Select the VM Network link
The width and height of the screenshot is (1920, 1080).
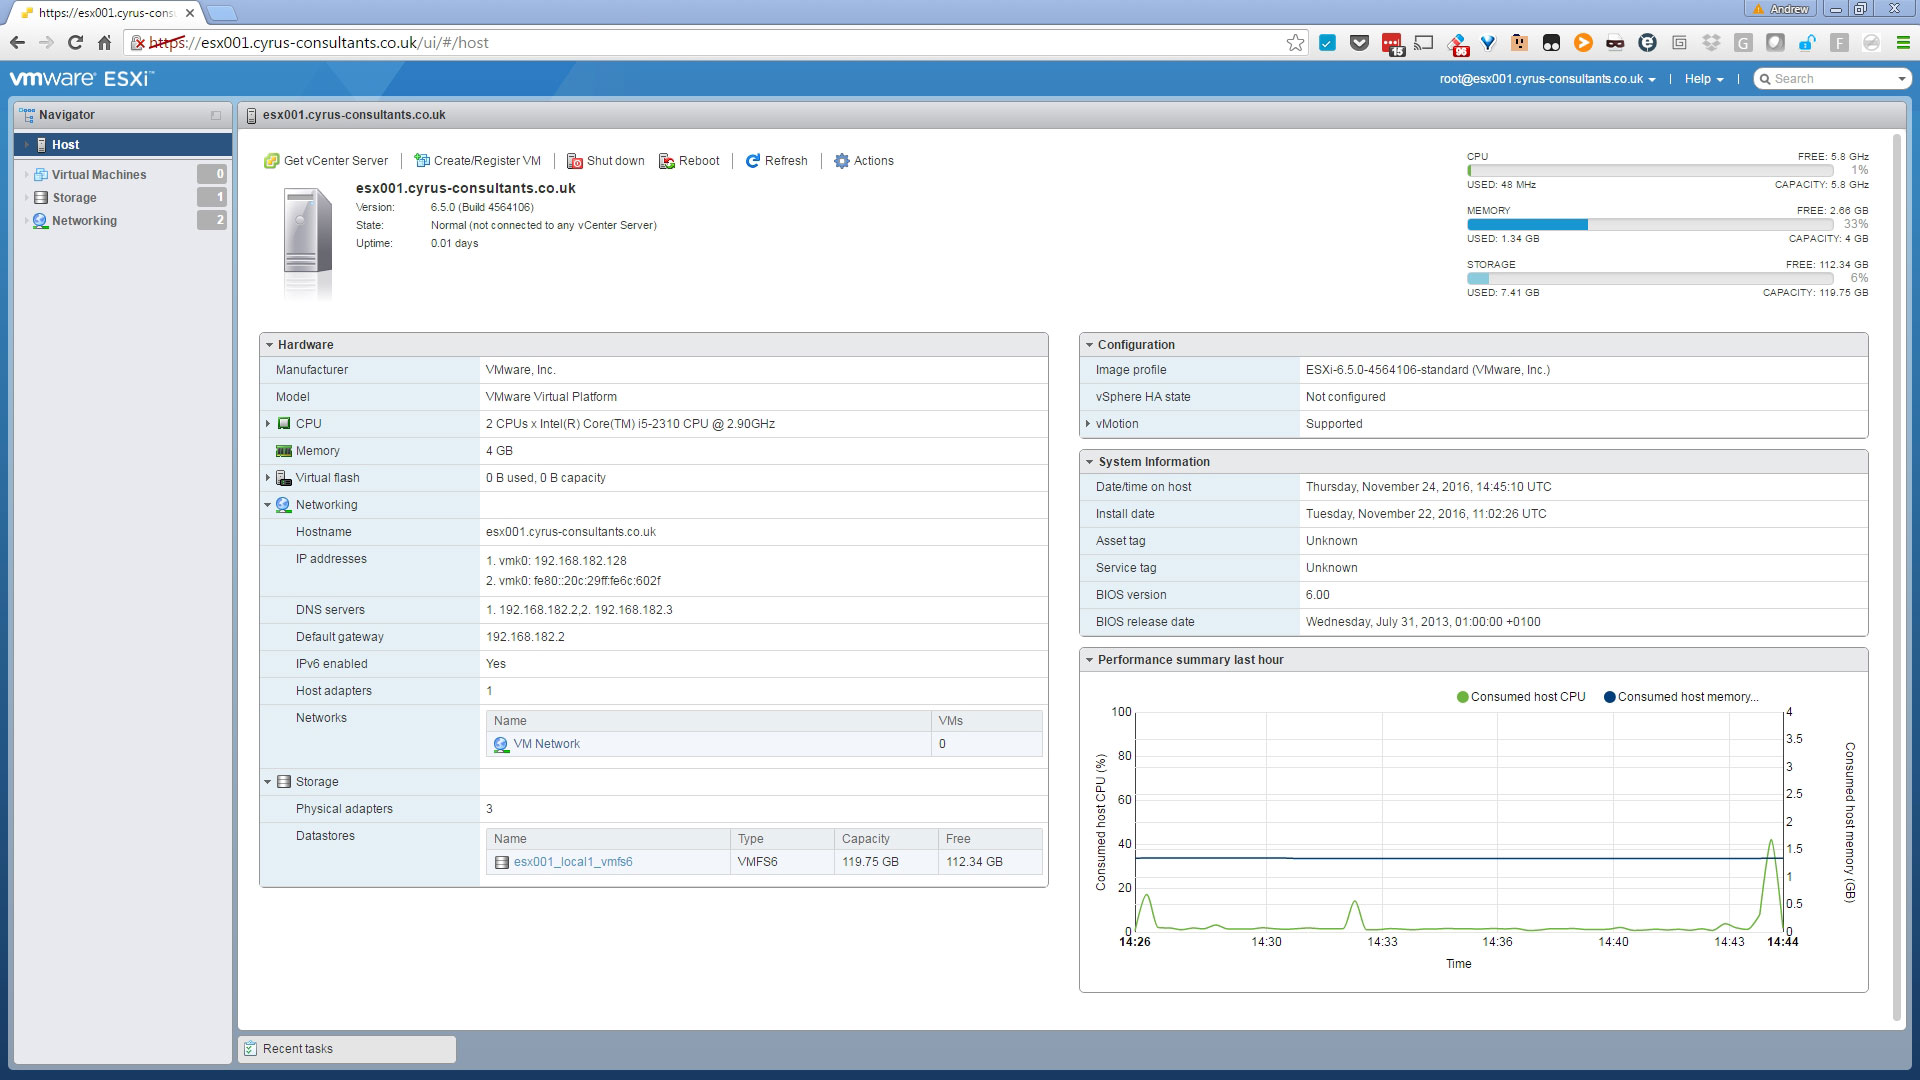click(x=546, y=742)
